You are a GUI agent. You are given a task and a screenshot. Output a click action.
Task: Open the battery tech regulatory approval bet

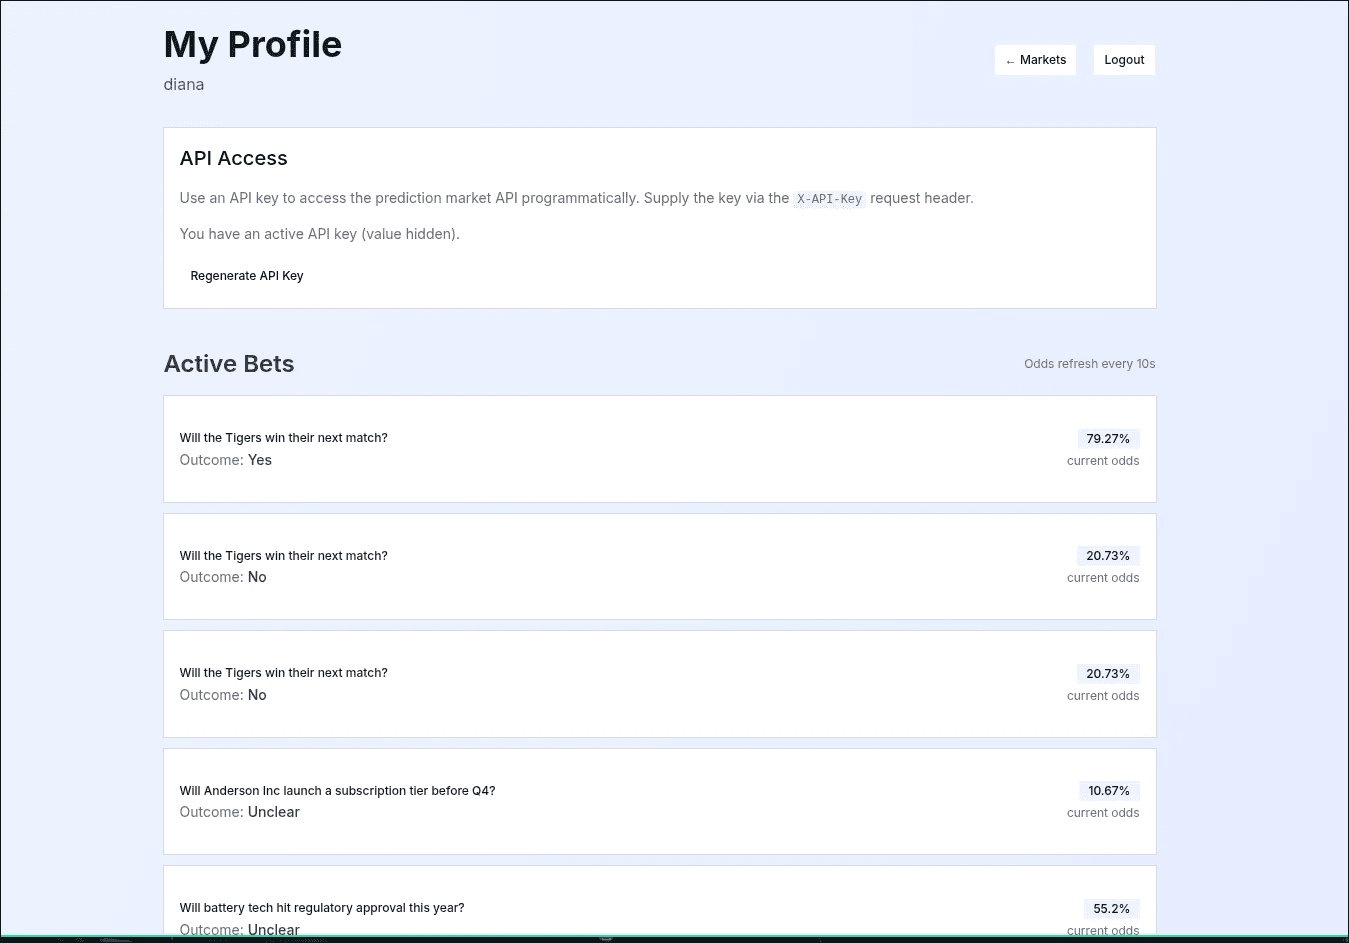[x=659, y=903]
